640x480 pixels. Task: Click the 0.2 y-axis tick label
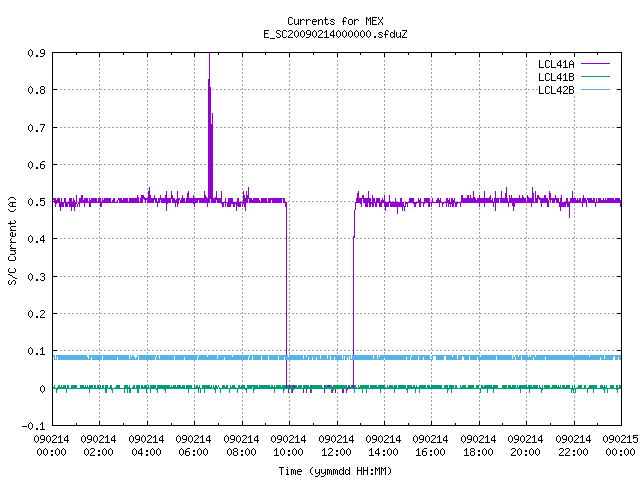pyautogui.click(x=37, y=314)
